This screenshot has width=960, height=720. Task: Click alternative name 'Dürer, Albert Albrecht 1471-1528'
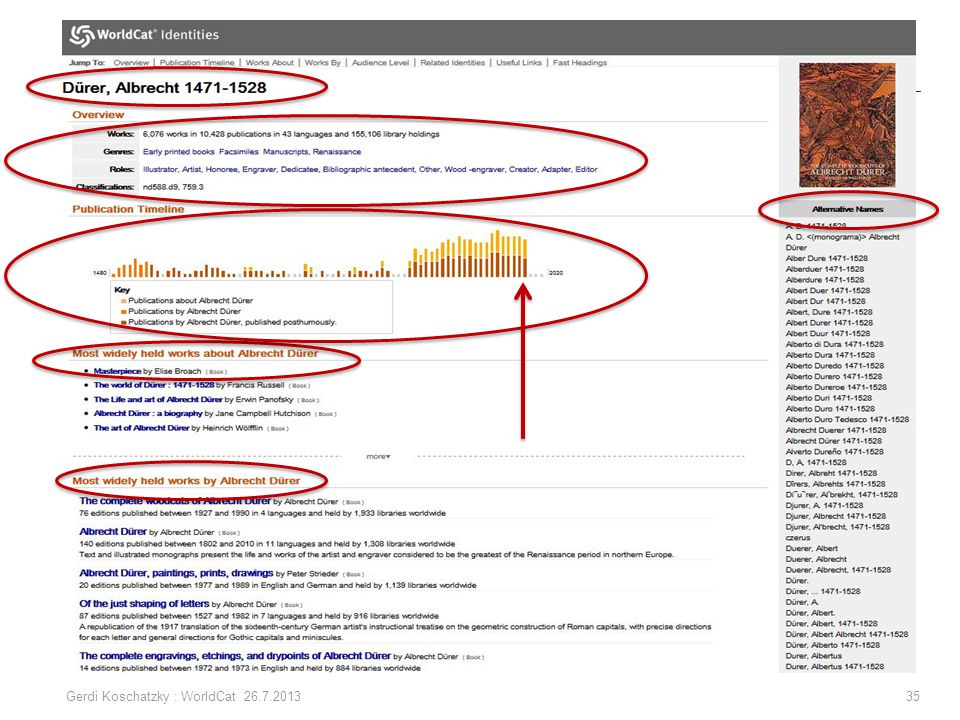(847, 634)
